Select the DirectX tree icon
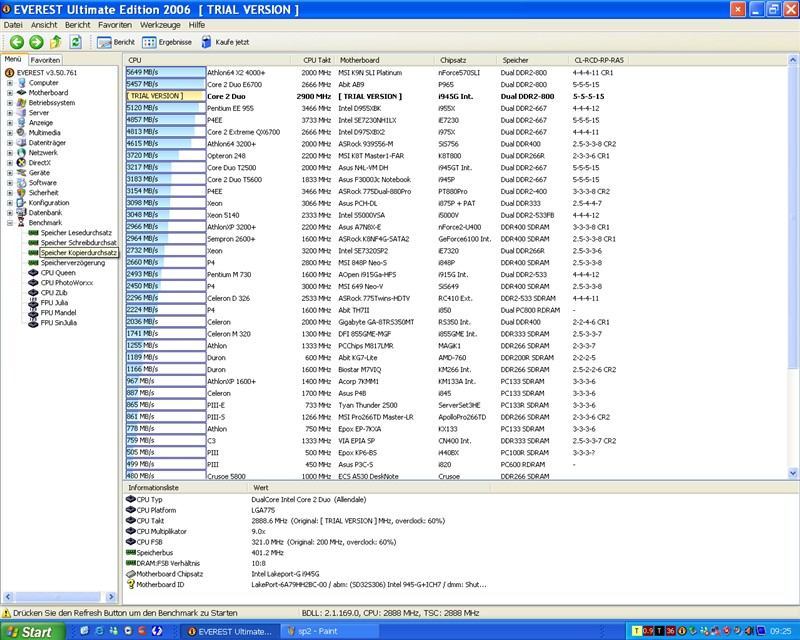 pos(21,162)
